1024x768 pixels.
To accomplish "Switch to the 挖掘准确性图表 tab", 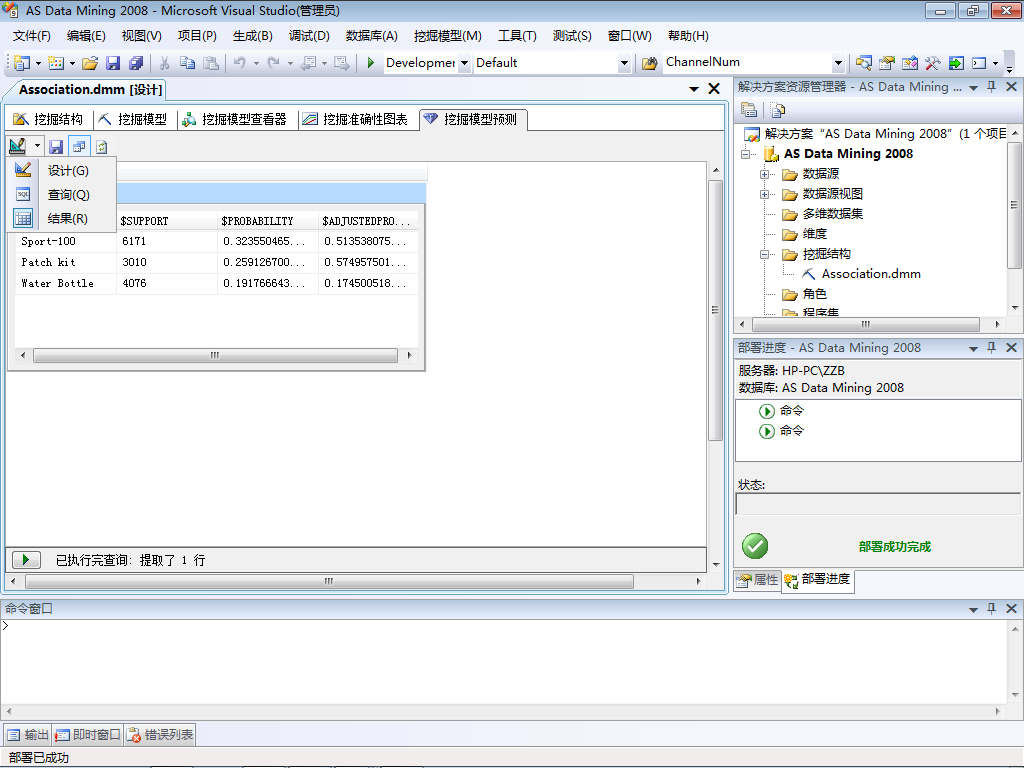I will (356, 119).
